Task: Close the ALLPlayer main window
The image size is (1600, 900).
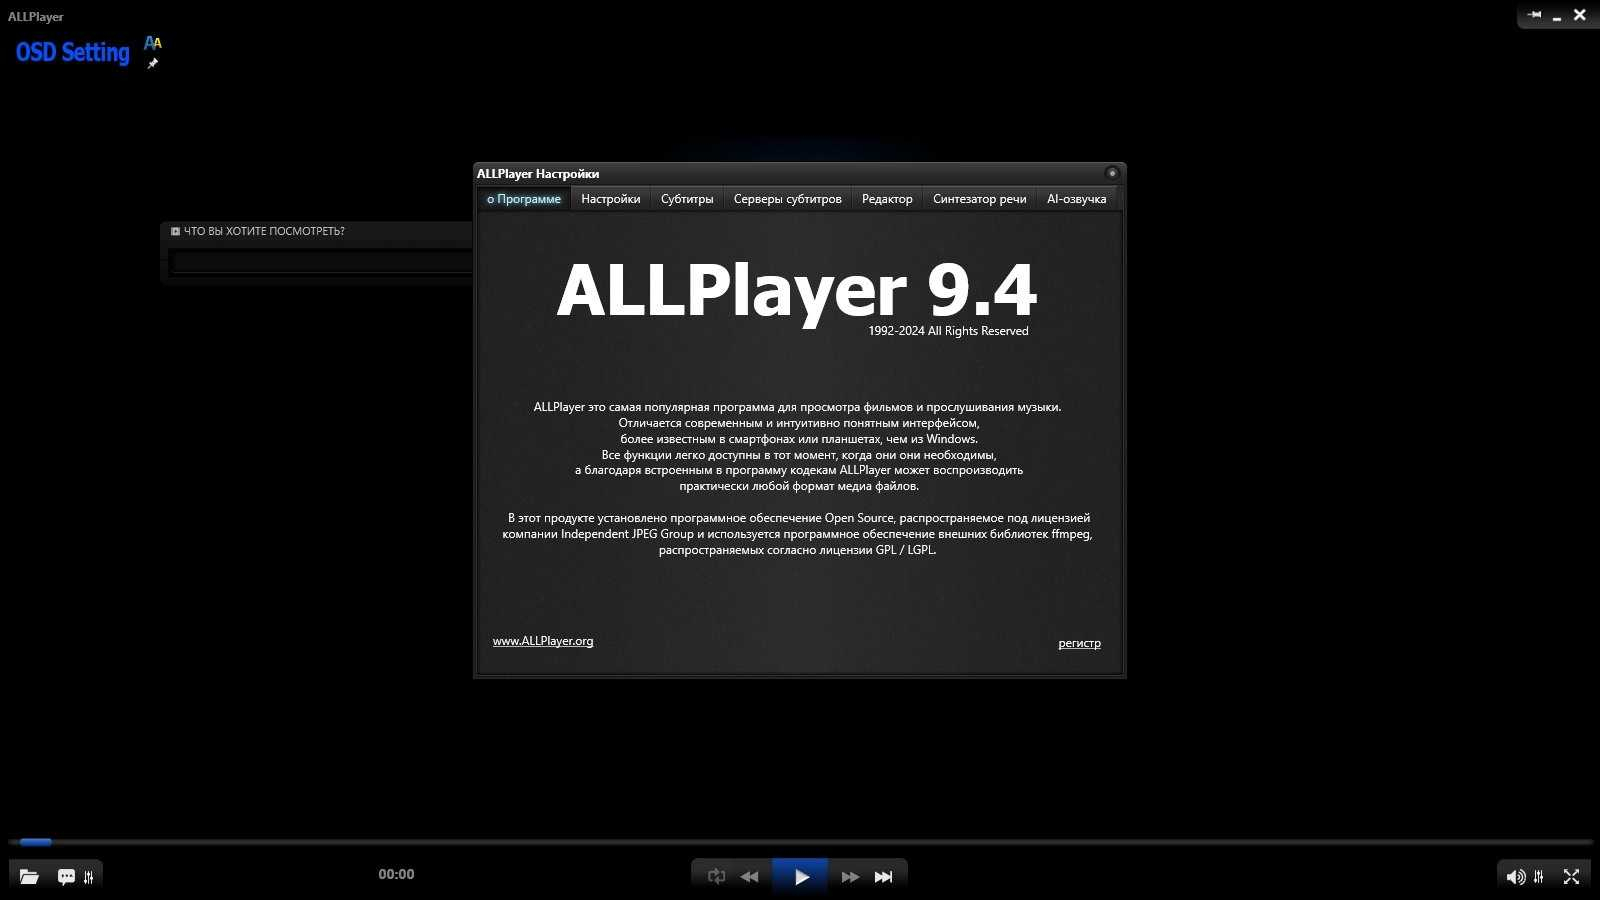Action: (x=1580, y=15)
